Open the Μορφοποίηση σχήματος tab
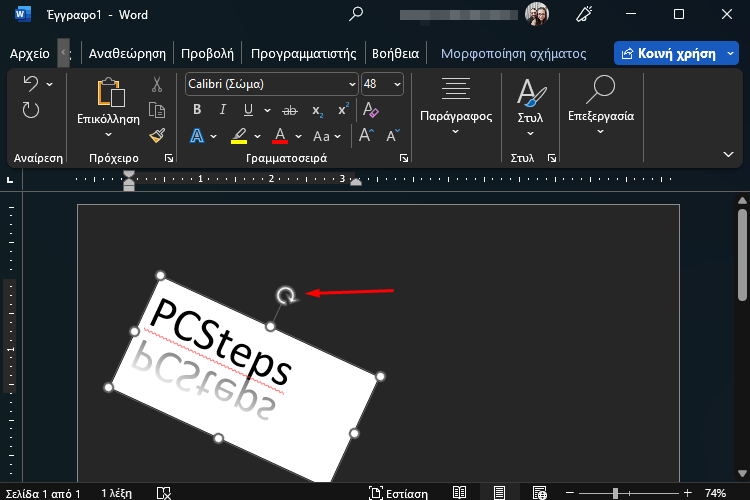Viewport: 750px width, 500px height. [x=513, y=54]
